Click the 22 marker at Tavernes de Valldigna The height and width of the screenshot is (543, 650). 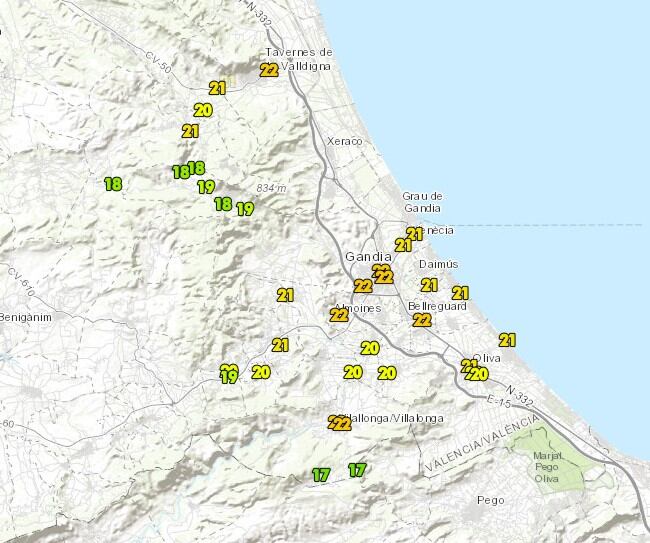pos(269,70)
